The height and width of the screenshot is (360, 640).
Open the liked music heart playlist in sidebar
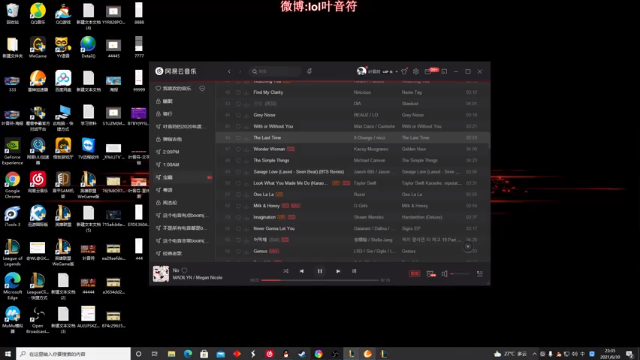177,89
